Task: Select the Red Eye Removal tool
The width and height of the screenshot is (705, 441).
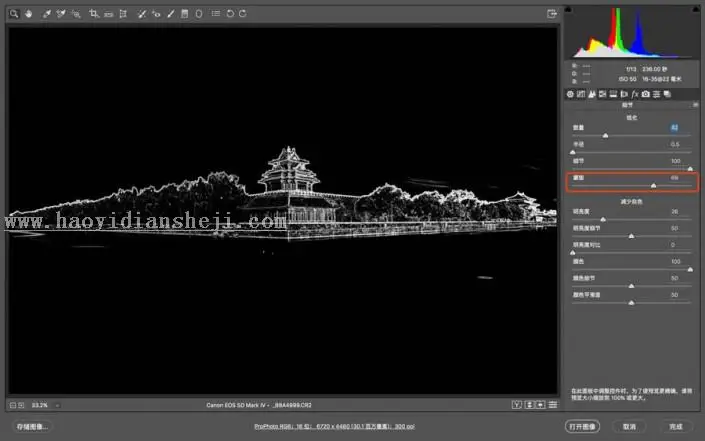Action: point(156,14)
